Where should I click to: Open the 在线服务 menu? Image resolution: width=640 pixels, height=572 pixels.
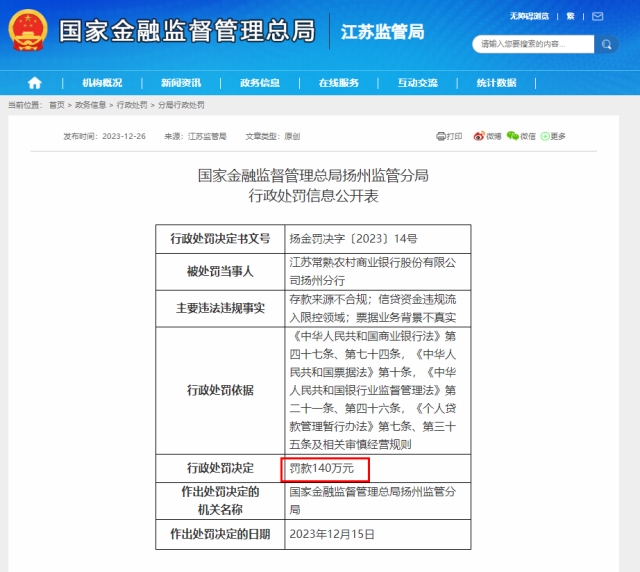339,83
